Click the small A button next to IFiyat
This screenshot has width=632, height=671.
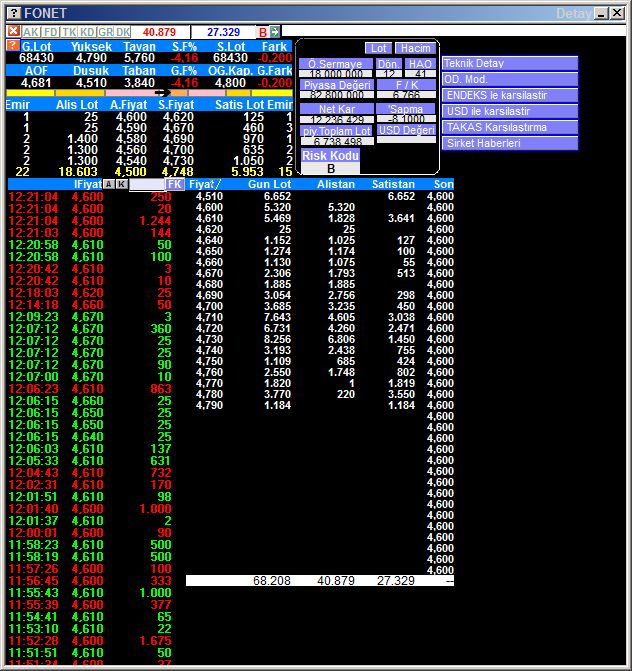(x=109, y=184)
